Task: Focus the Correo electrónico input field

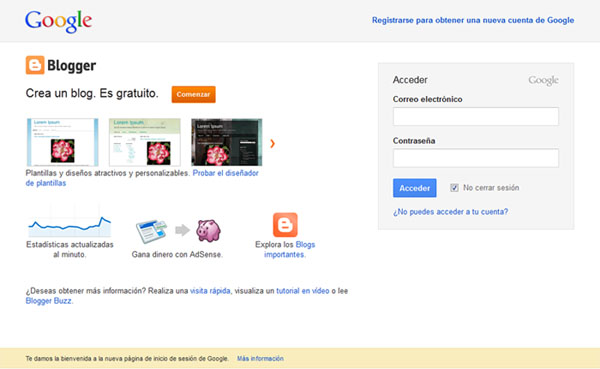Action: point(476,116)
